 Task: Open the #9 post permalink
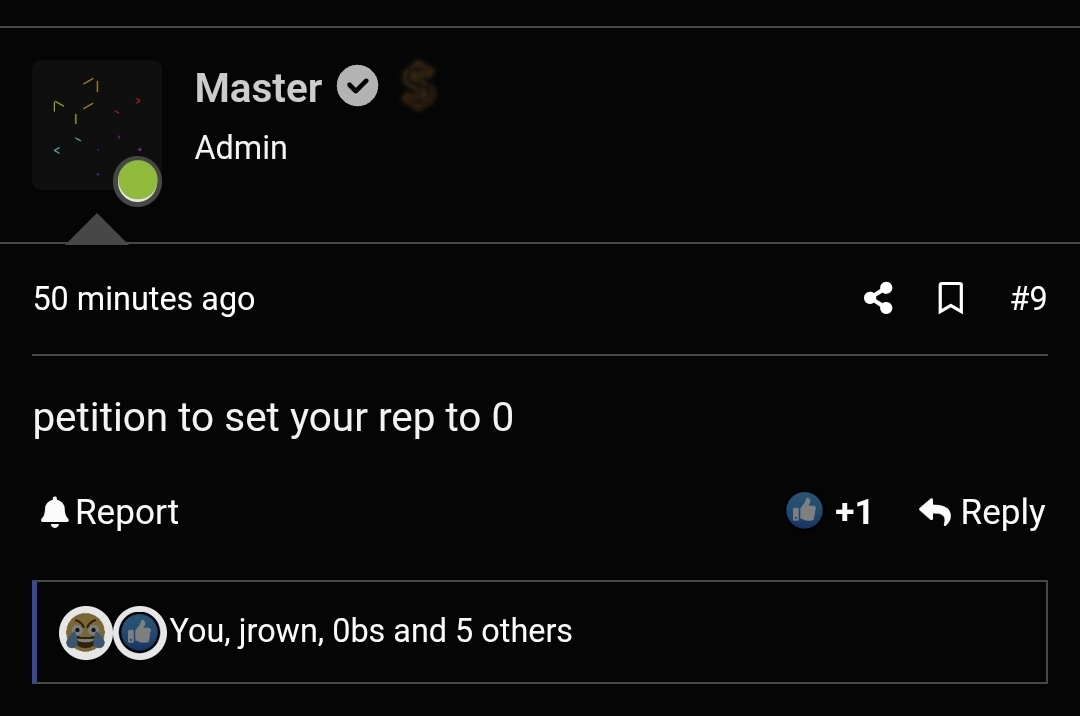pyautogui.click(x=1028, y=299)
